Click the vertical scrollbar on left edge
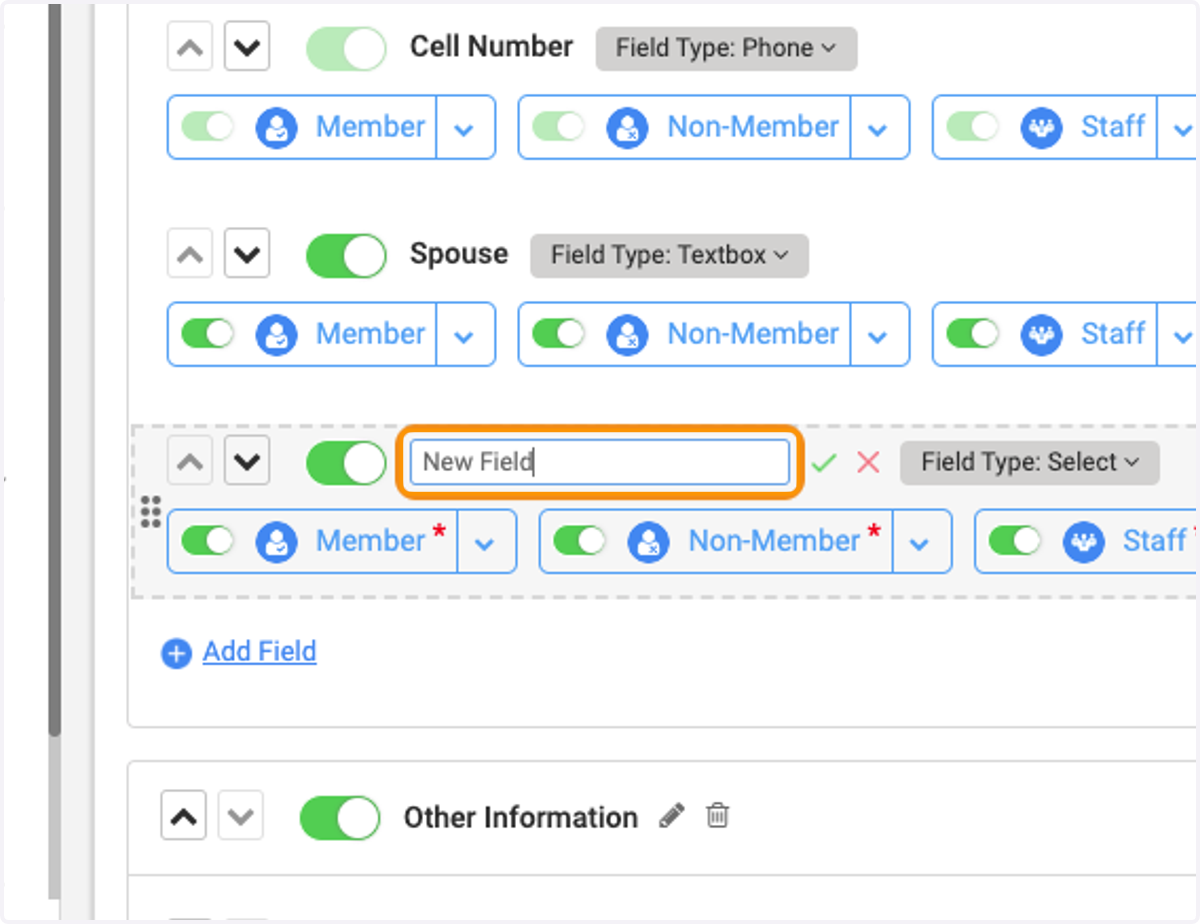 click(55, 370)
